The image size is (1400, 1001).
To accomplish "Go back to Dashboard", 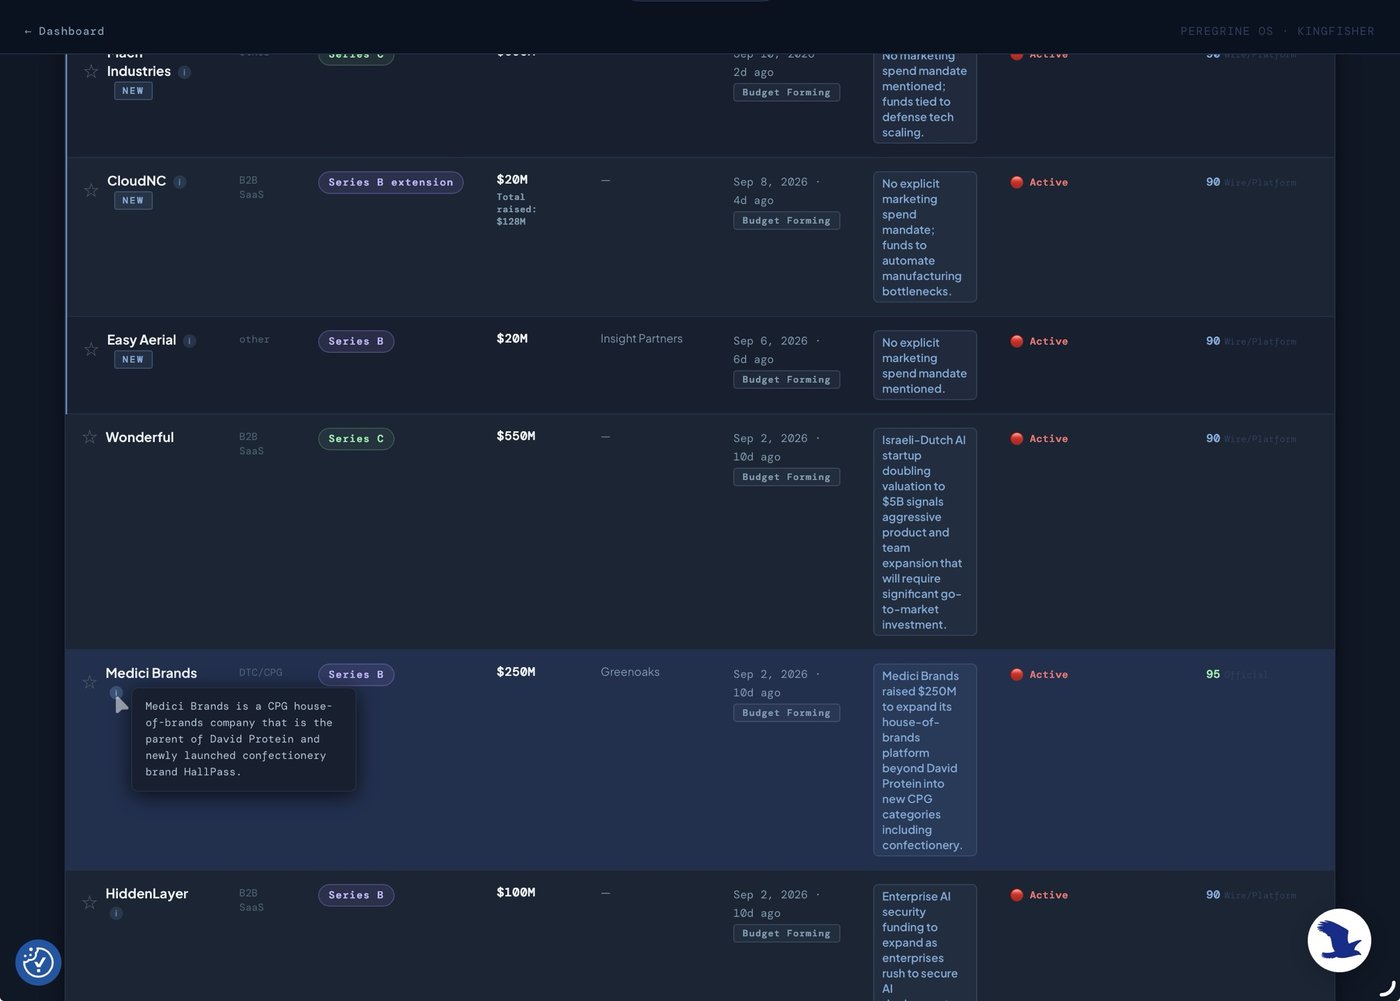I will point(64,31).
